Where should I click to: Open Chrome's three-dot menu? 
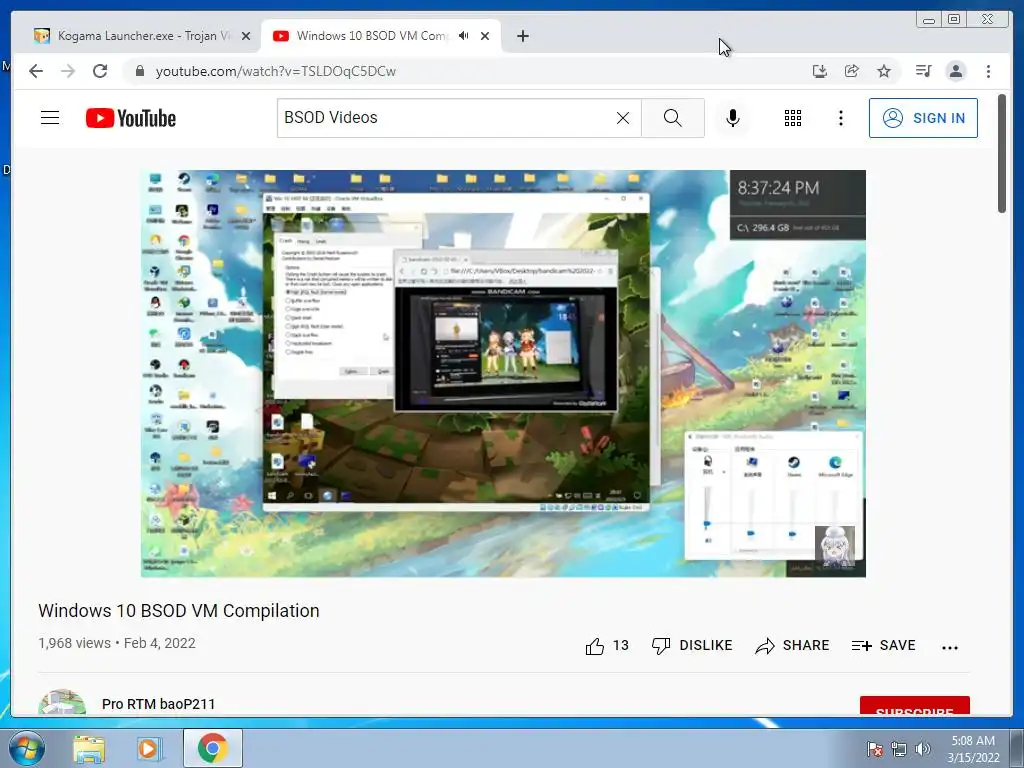pyautogui.click(x=988, y=71)
